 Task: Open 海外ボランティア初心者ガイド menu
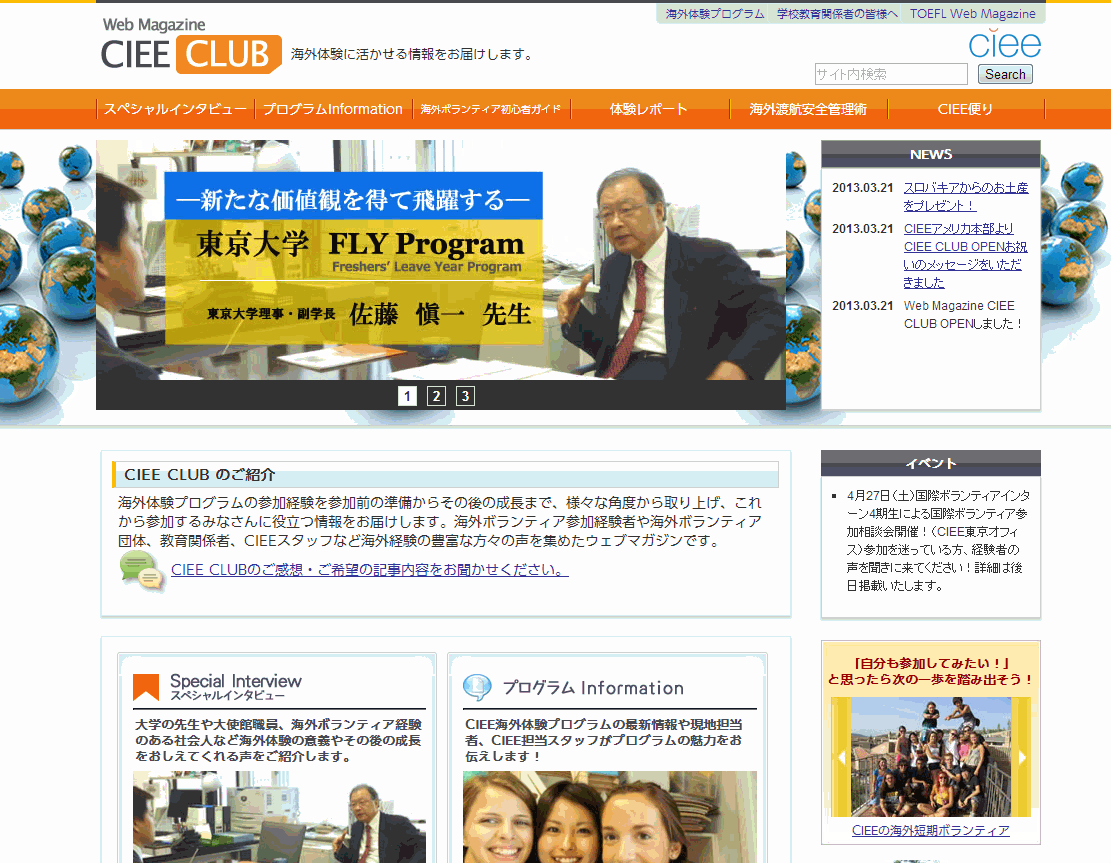pyautogui.click(x=491, y=109)
